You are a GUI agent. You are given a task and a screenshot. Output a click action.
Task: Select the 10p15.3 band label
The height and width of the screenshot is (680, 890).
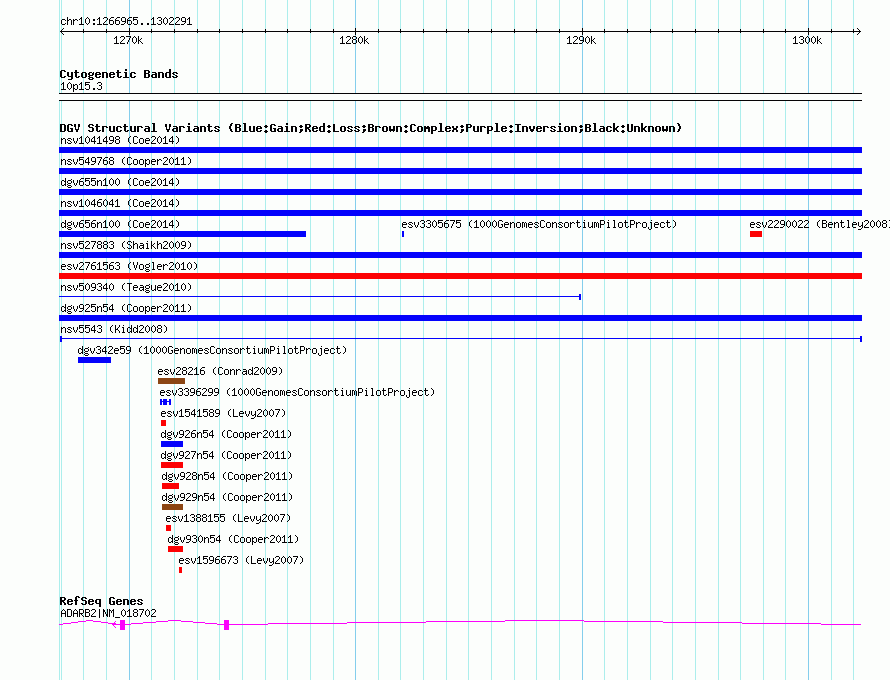point(81,86)
